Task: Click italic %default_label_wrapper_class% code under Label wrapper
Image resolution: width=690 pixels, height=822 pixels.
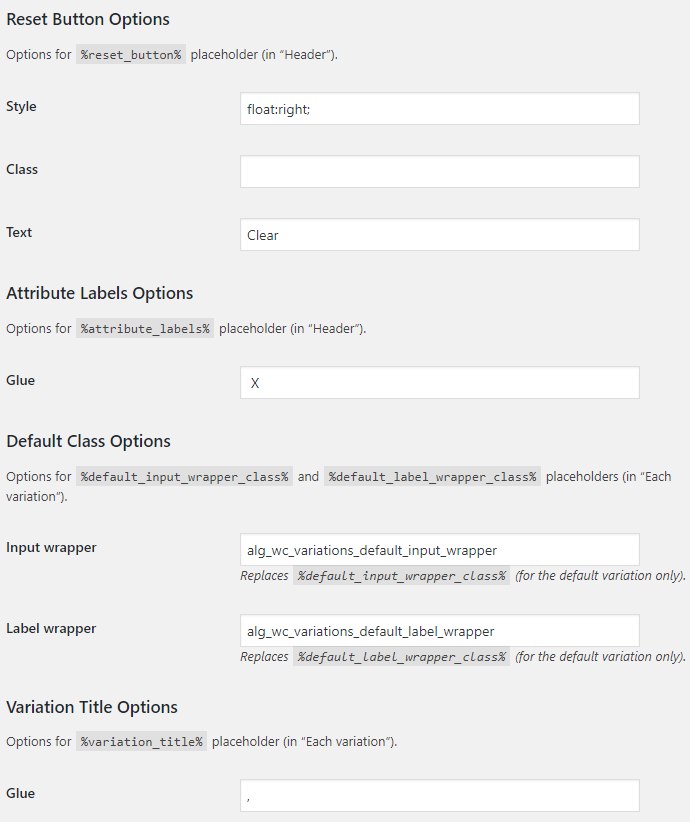Action: pos(401,657)
